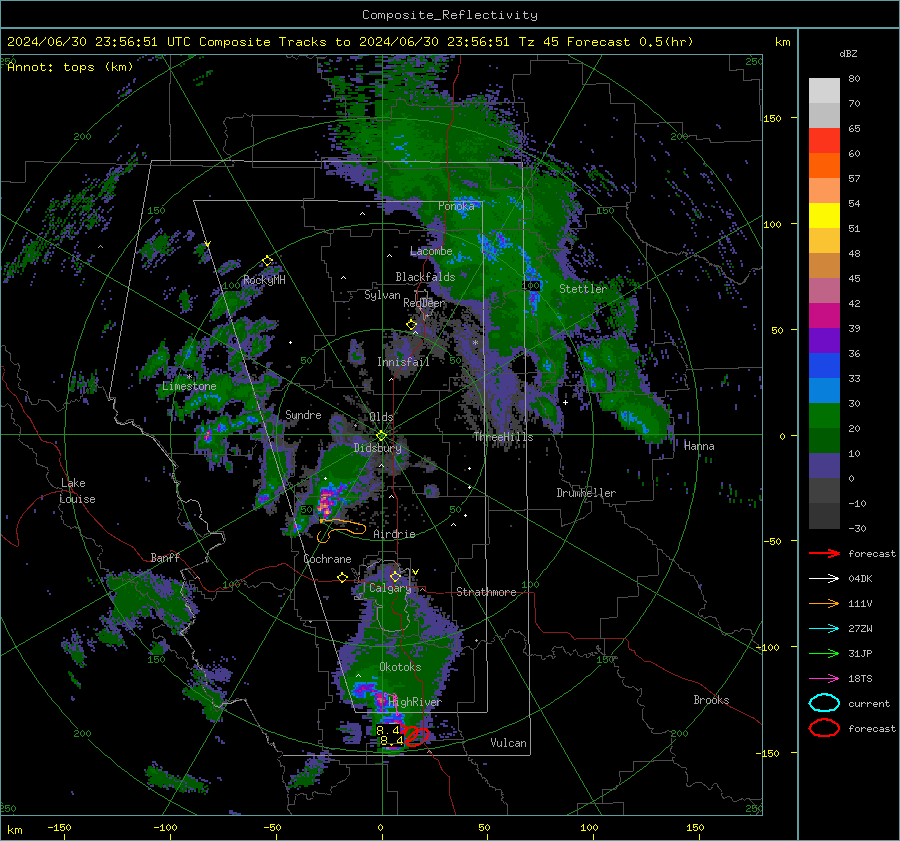Viewport: 900px width, 841px height.
Task: Click the magenta 42 dBZ color swatch
Action: point(824,316)
